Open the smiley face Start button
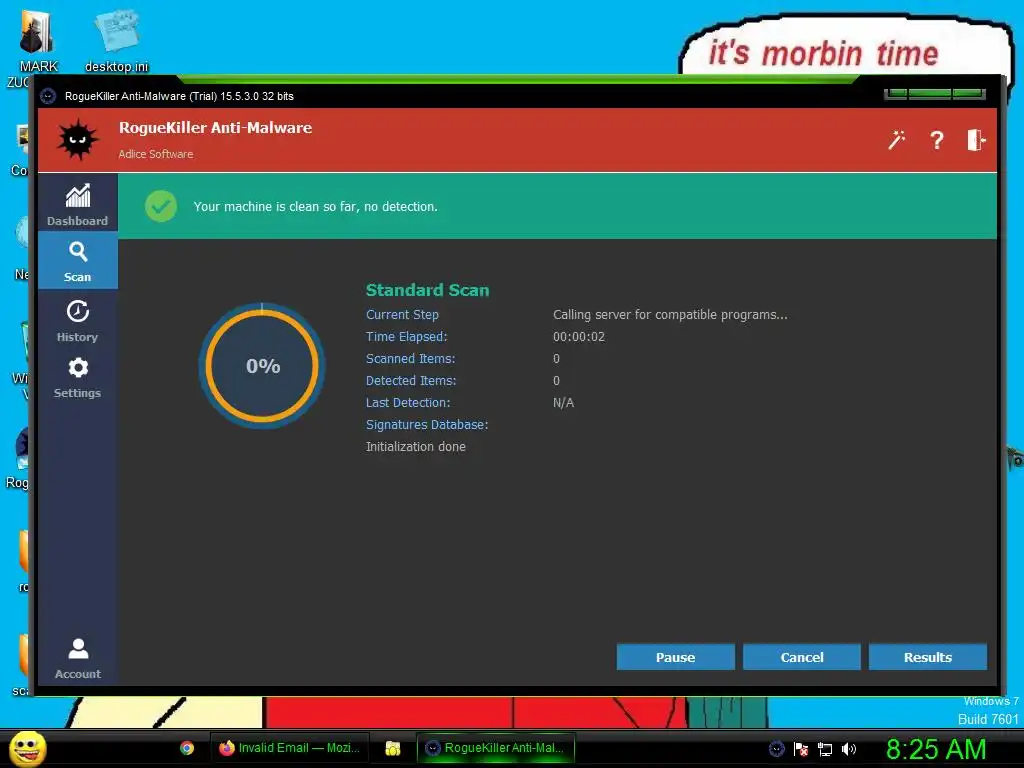This screenshot has width=1024, height=768. 27,748
